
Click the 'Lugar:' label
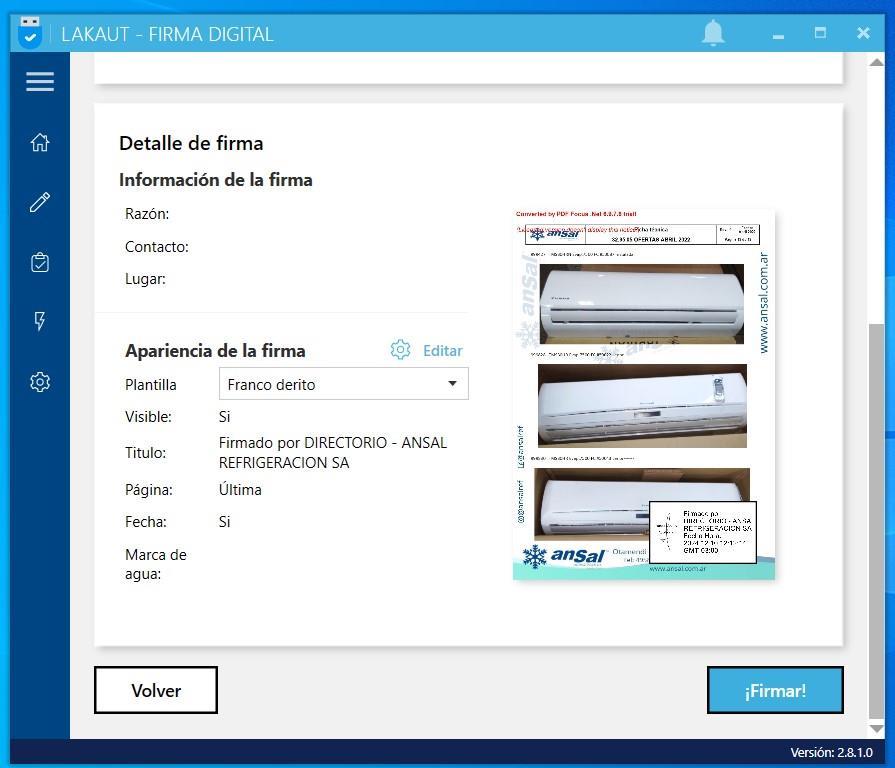[x=146, y=279]
